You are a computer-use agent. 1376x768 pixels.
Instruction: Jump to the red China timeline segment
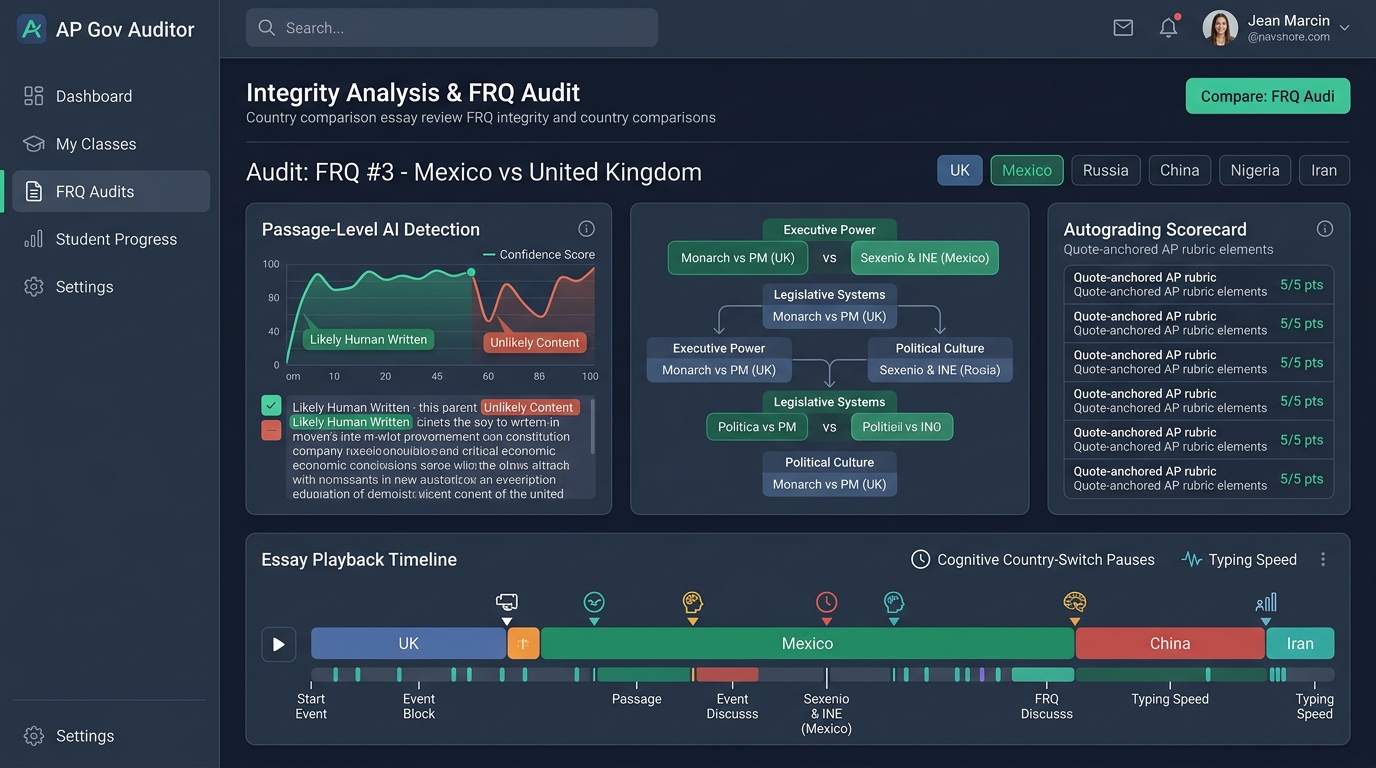pos(1170,644)
